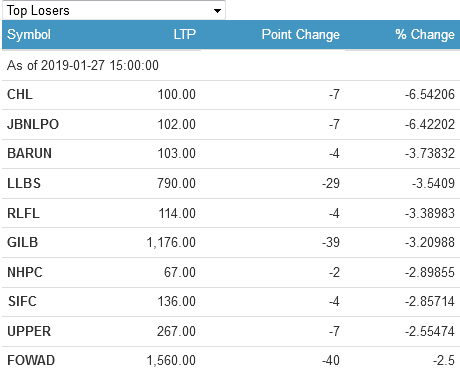Select the FOWAD symbol
This screenshot has width=460, height=373.
tap(31, 361)
